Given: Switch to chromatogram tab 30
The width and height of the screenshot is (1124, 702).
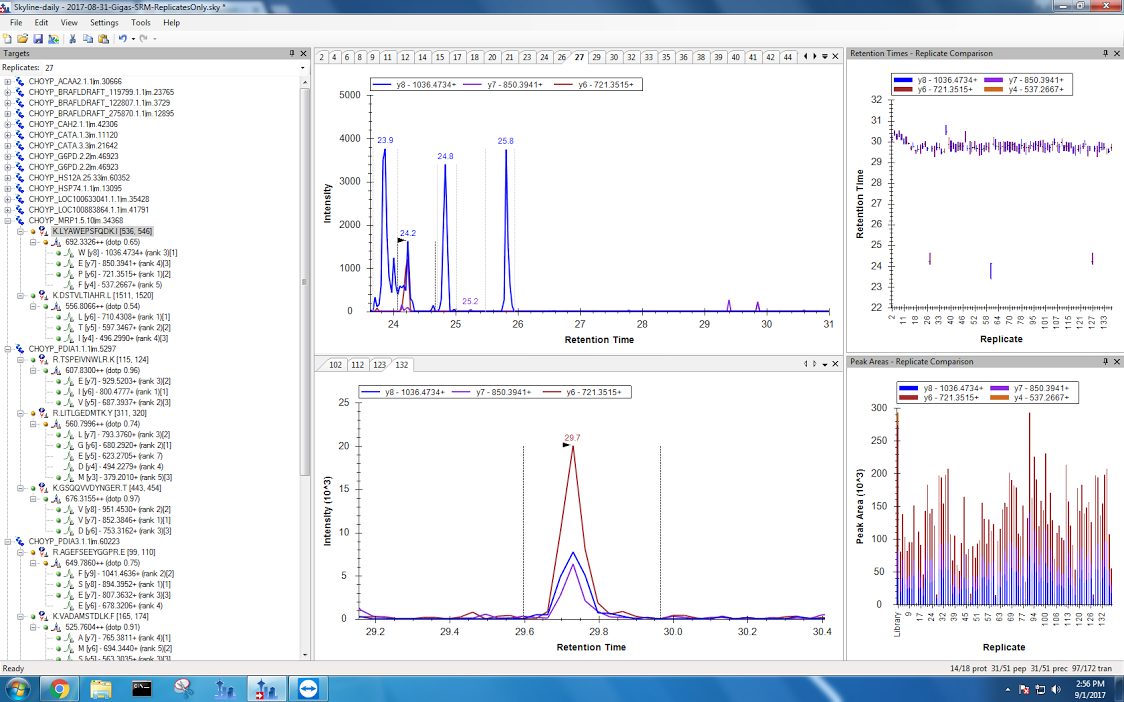Looking at the screenshot, I should pos(614,57).
